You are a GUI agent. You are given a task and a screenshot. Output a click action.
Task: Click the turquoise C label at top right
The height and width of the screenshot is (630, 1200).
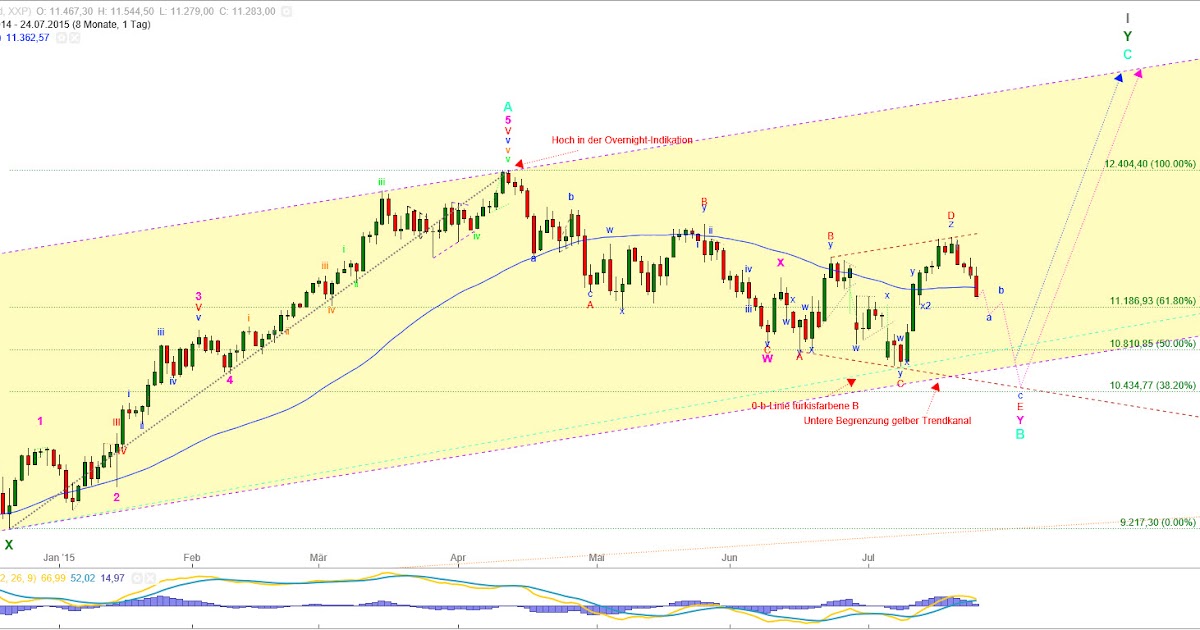point(1127,54)
